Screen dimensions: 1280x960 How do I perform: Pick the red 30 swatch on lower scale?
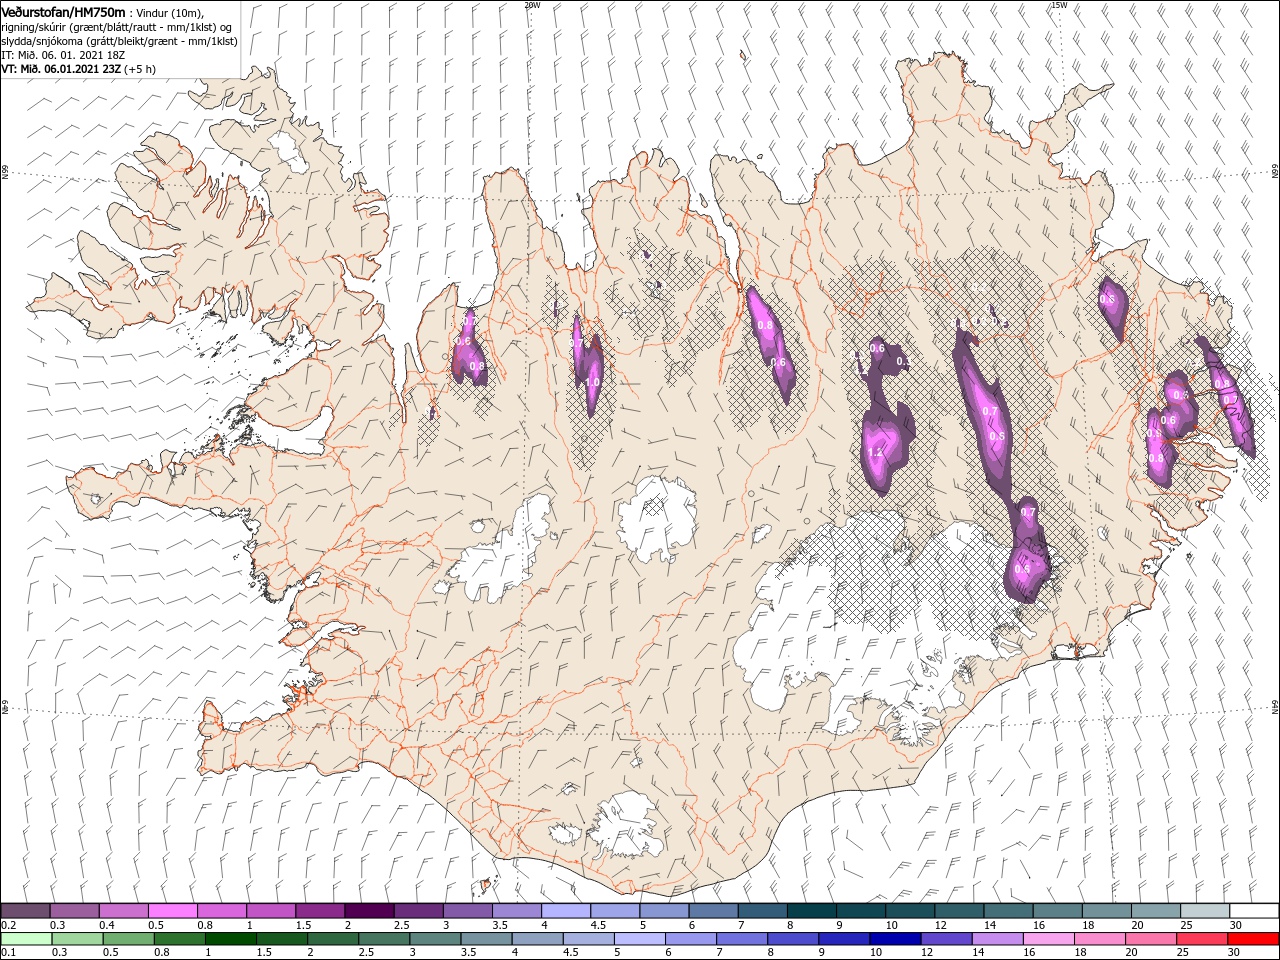click(x=1253, y=939)
